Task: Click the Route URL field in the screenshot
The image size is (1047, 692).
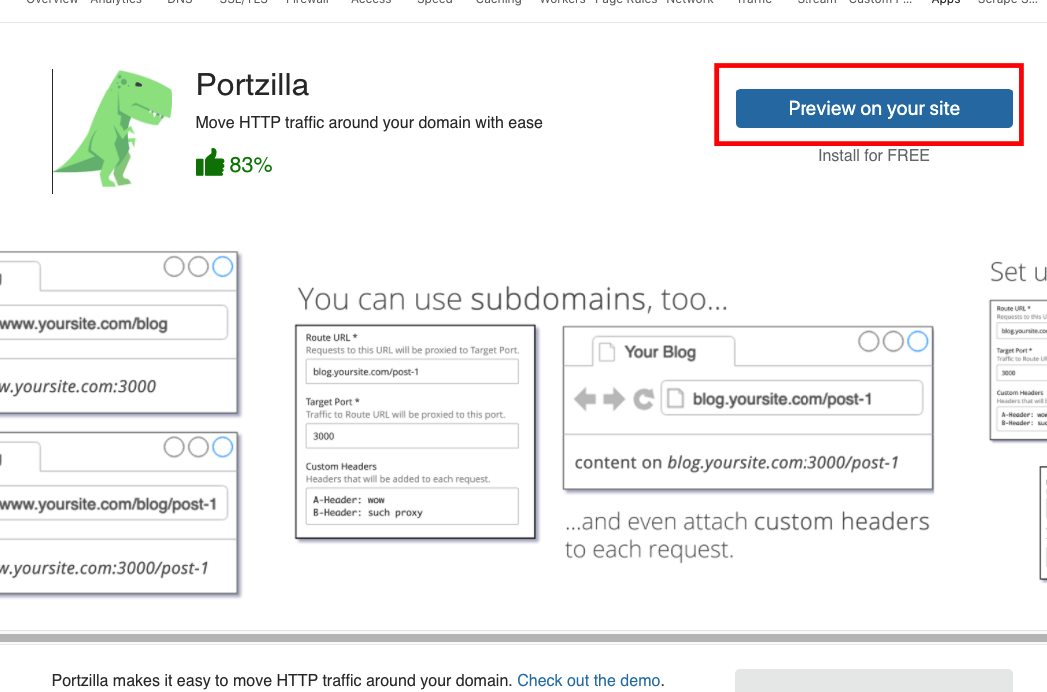Action: coord(412,372)
